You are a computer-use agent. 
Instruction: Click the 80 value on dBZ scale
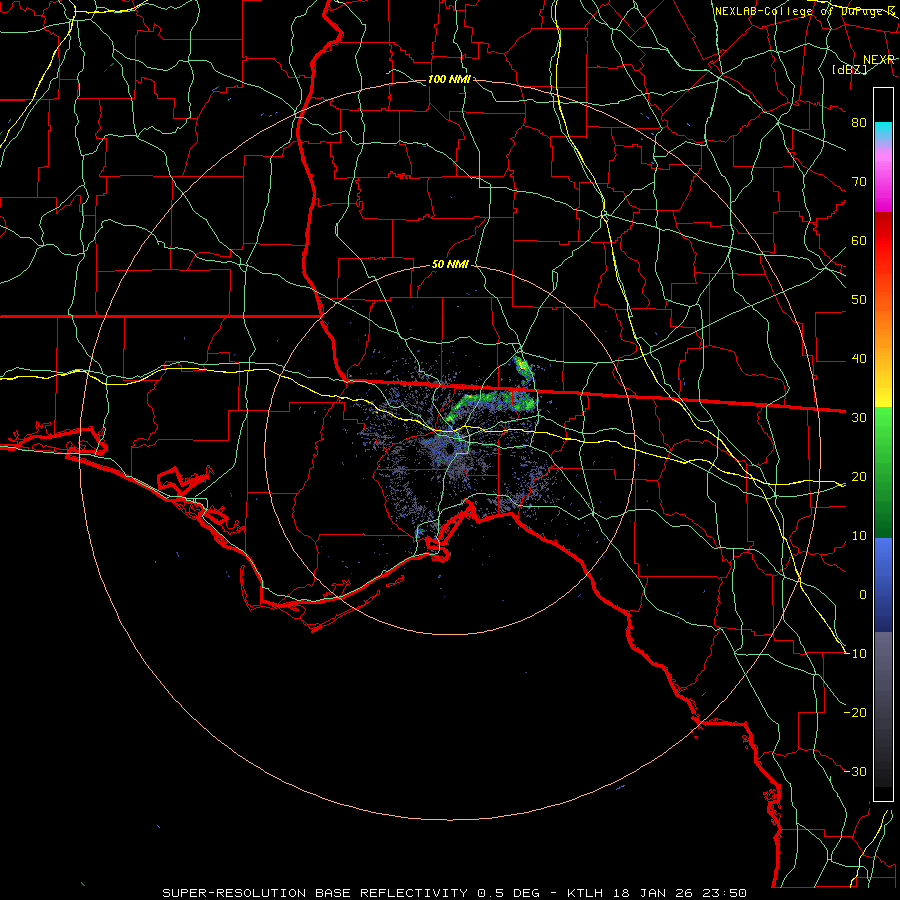point(859,122)
